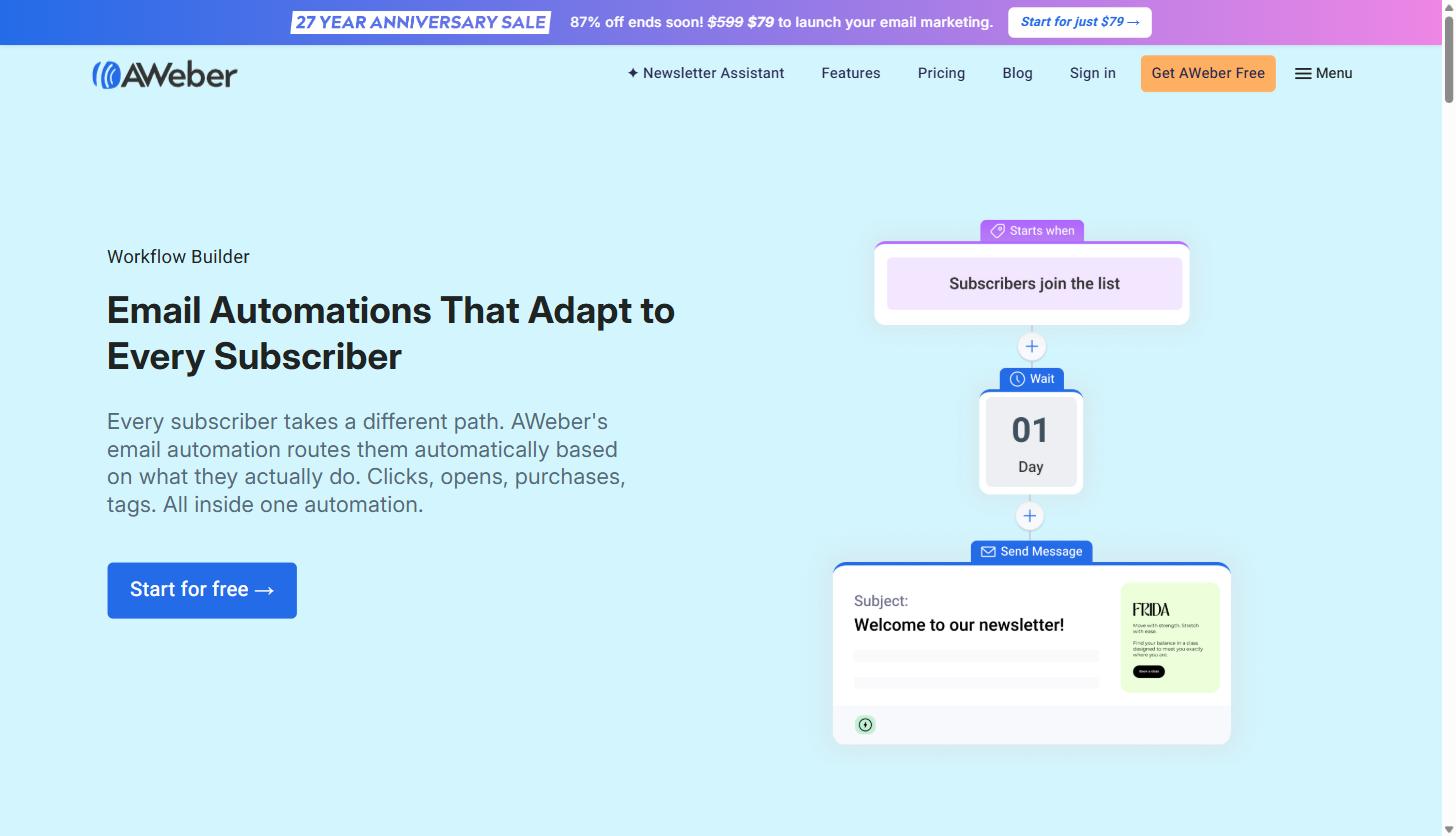Open the Pricing page
This screenshot has height=836, width=1456.
click(941, 73)
